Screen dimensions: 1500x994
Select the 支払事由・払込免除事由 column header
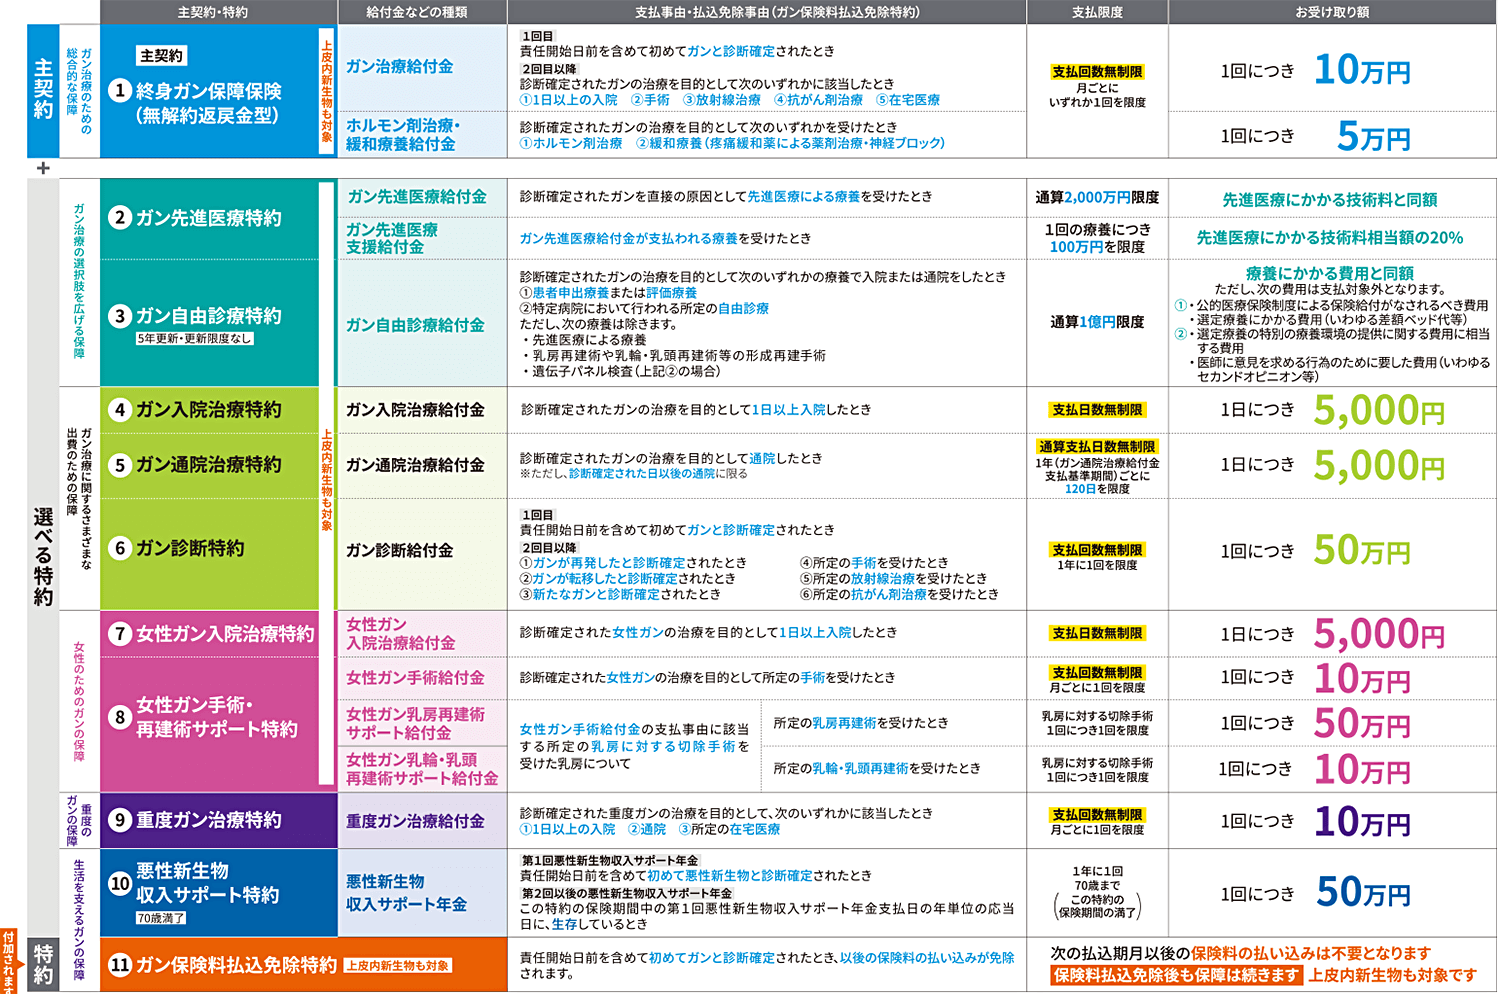(777, 12)
